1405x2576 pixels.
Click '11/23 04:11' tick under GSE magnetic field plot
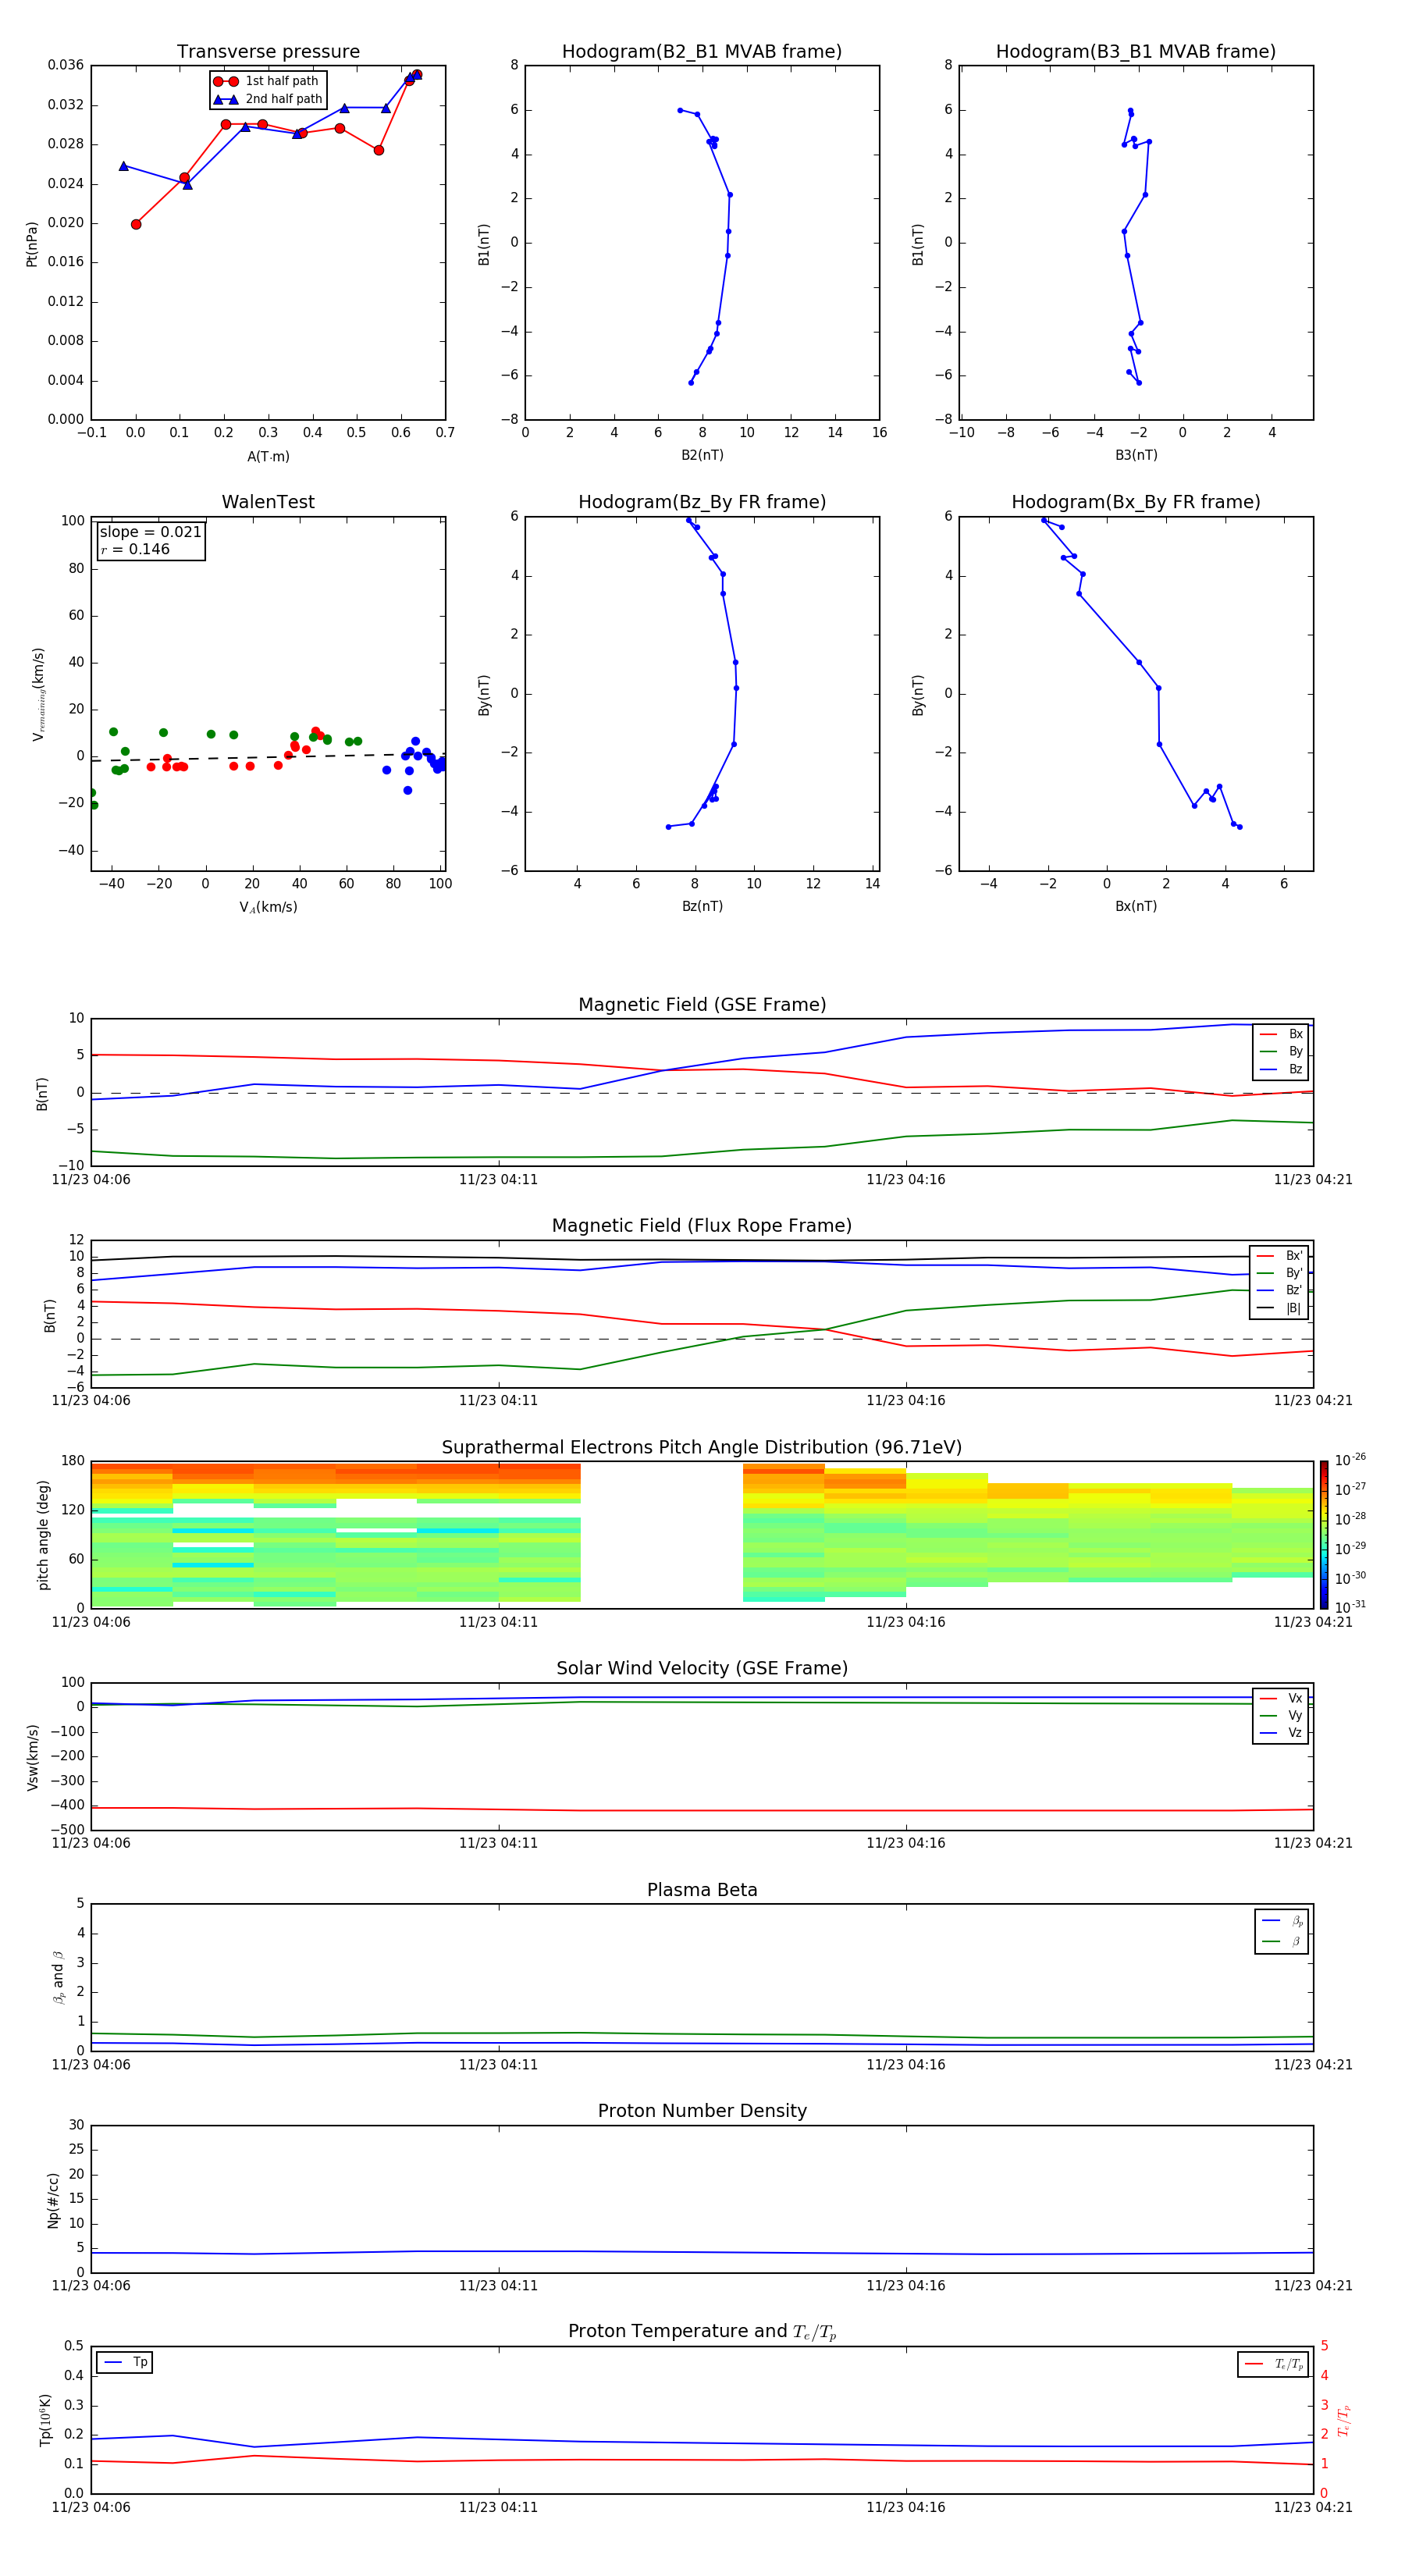click(498, 1180)
